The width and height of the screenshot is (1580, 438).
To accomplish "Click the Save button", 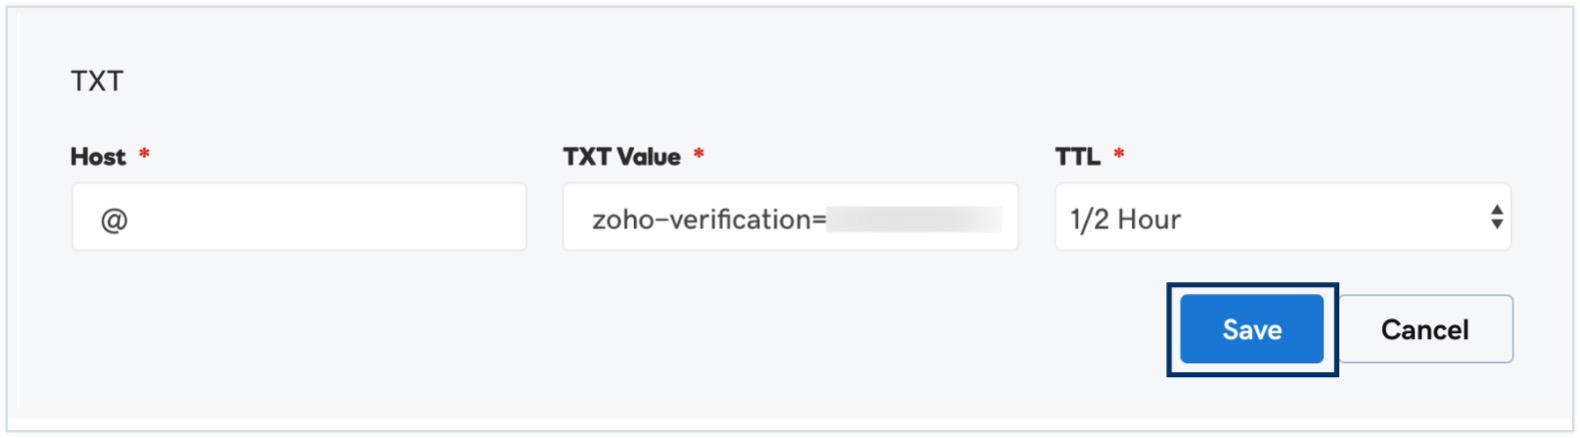I will [x=1251, y=329].
